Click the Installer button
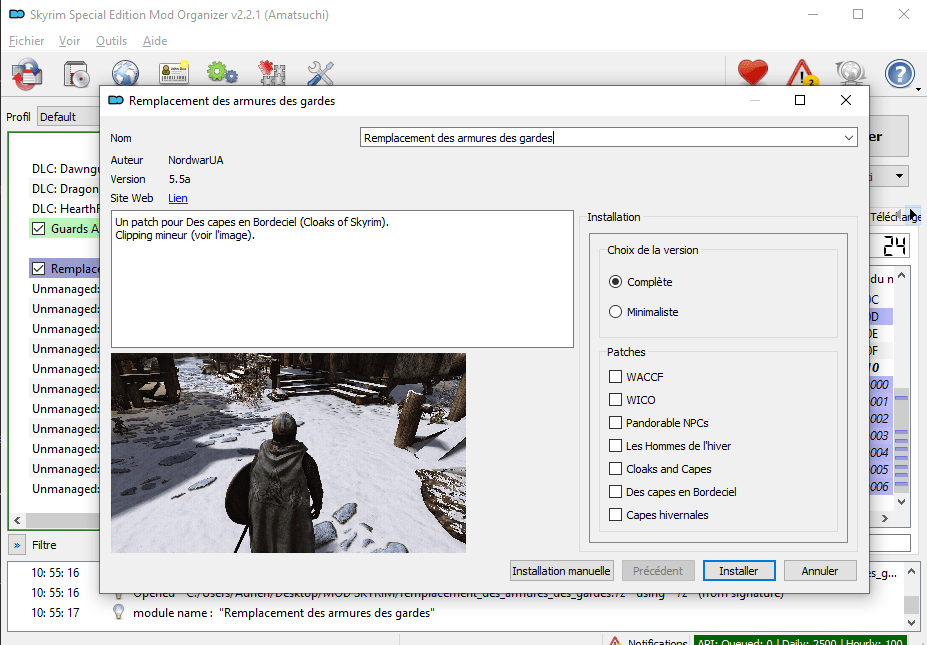 point(738,571)
